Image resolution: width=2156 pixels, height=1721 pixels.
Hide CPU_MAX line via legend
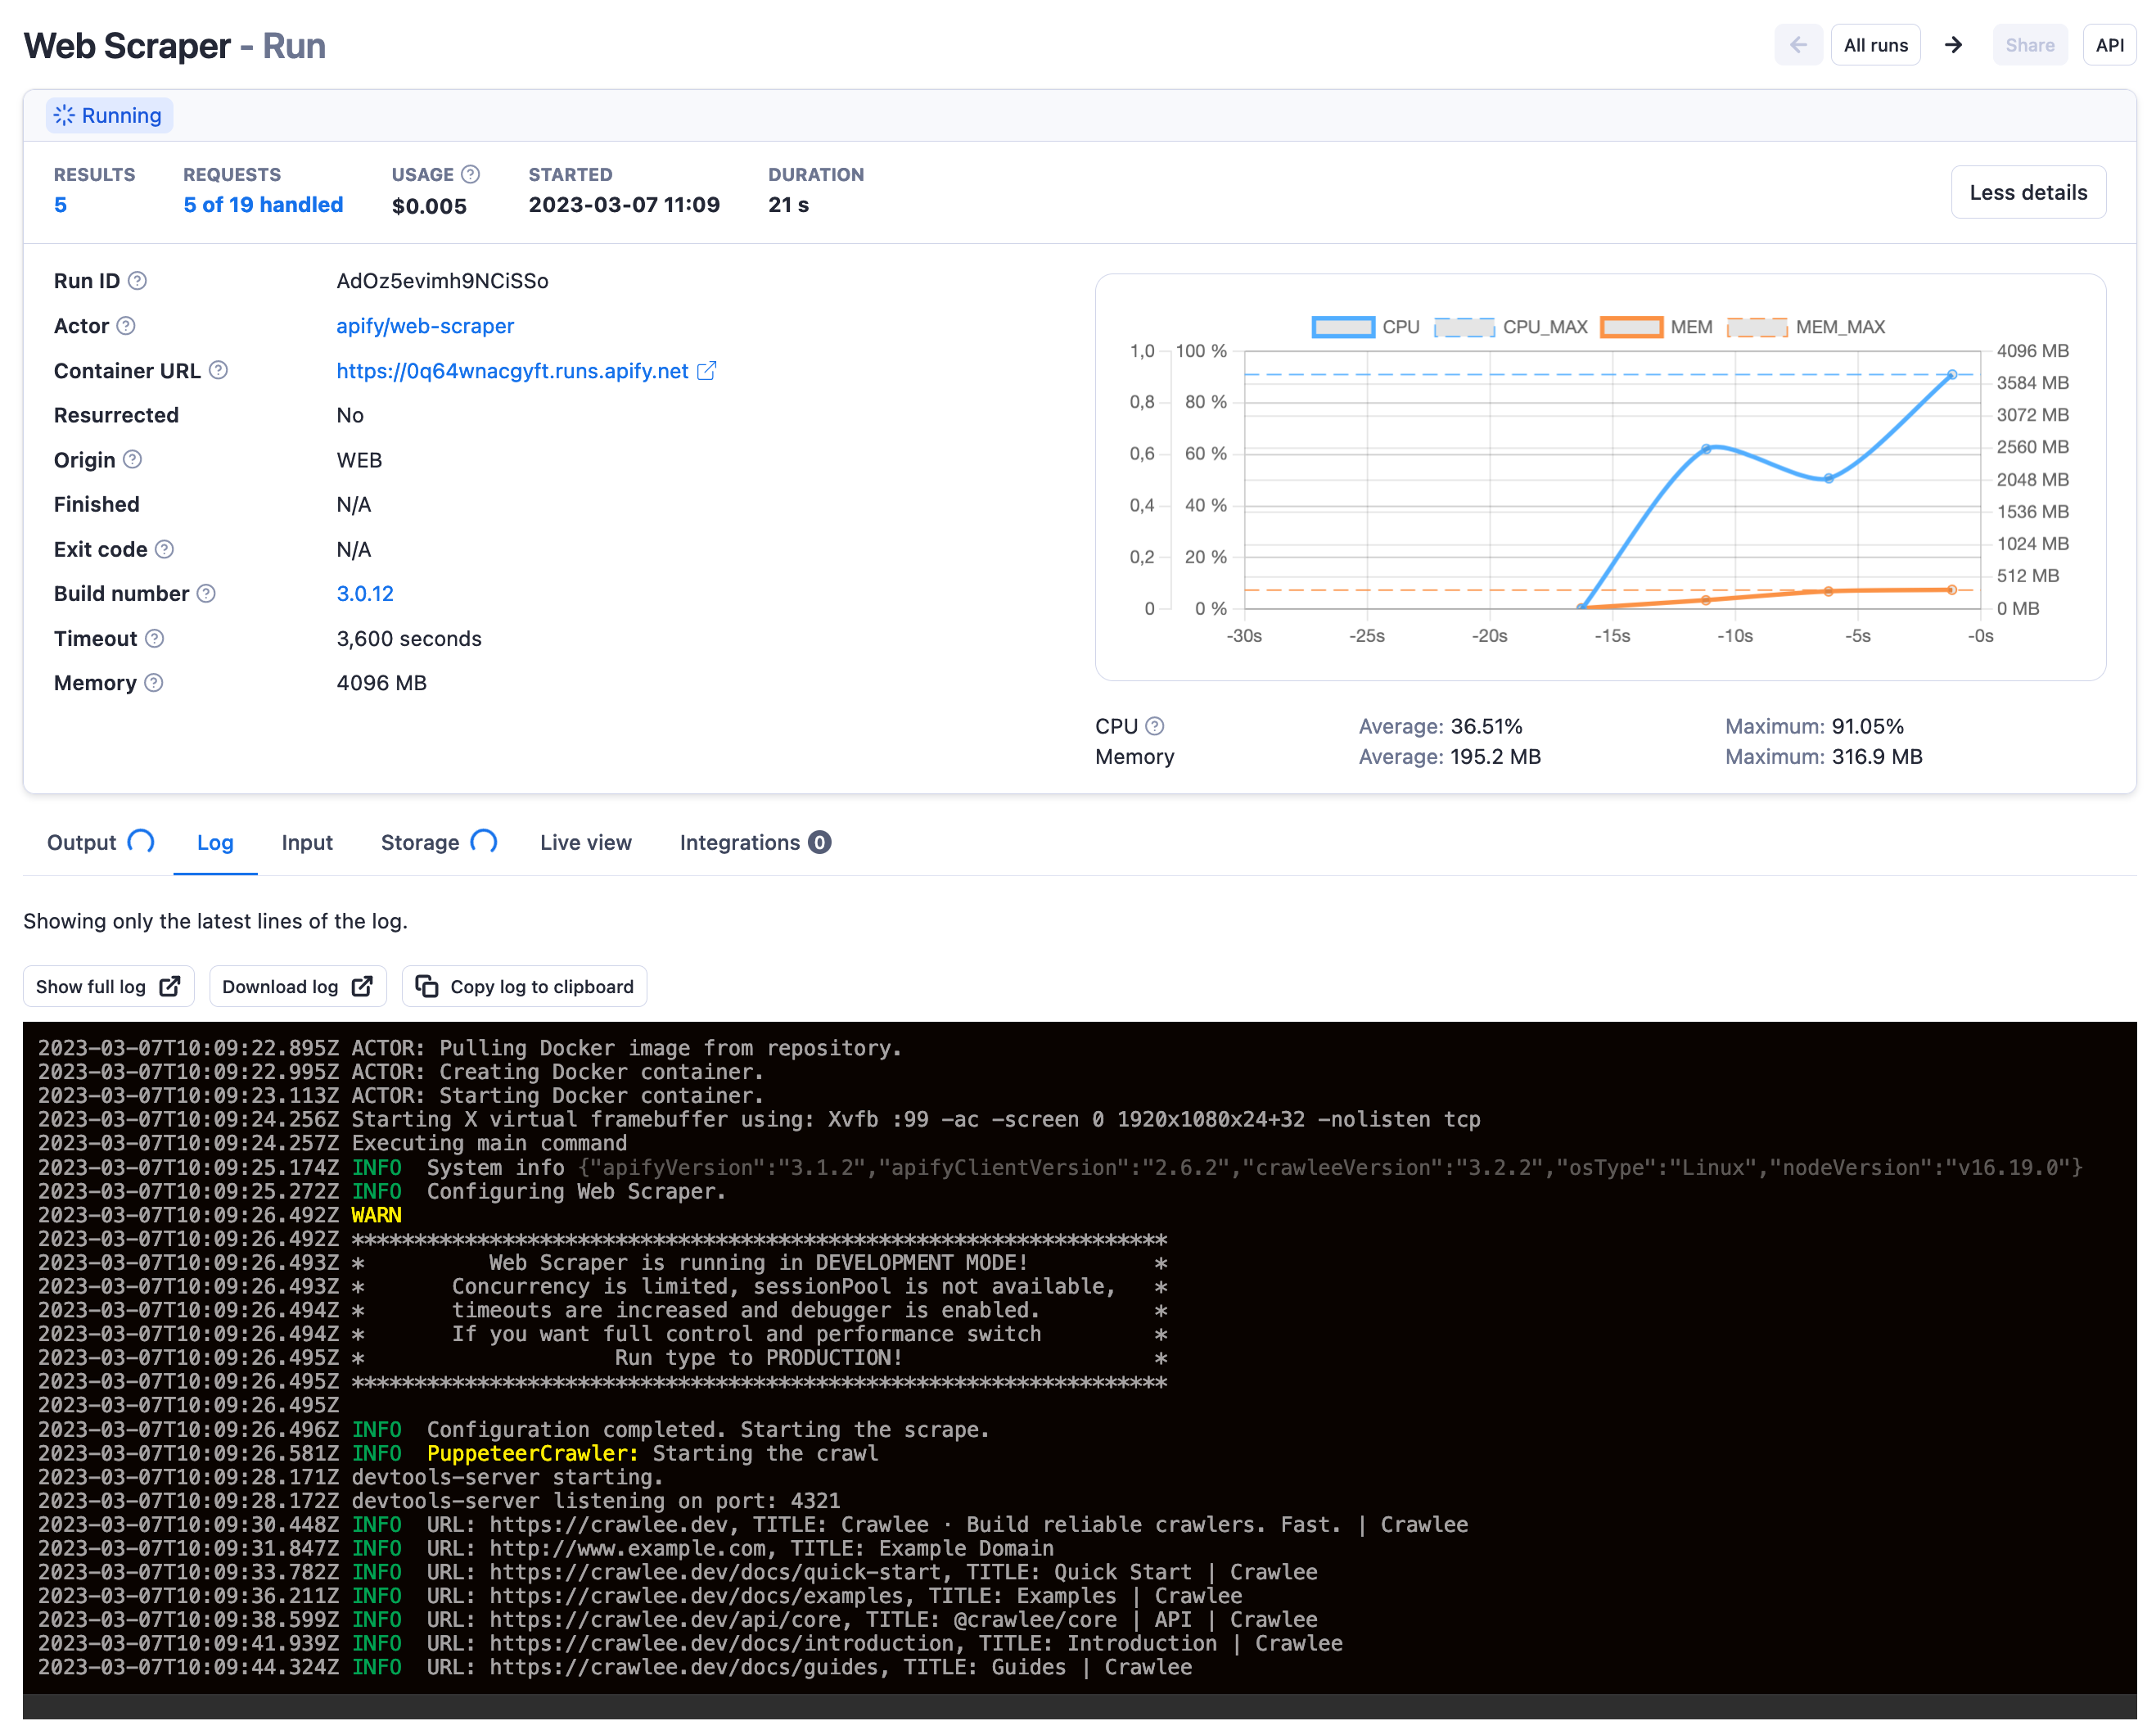(x=1464, y=327)
